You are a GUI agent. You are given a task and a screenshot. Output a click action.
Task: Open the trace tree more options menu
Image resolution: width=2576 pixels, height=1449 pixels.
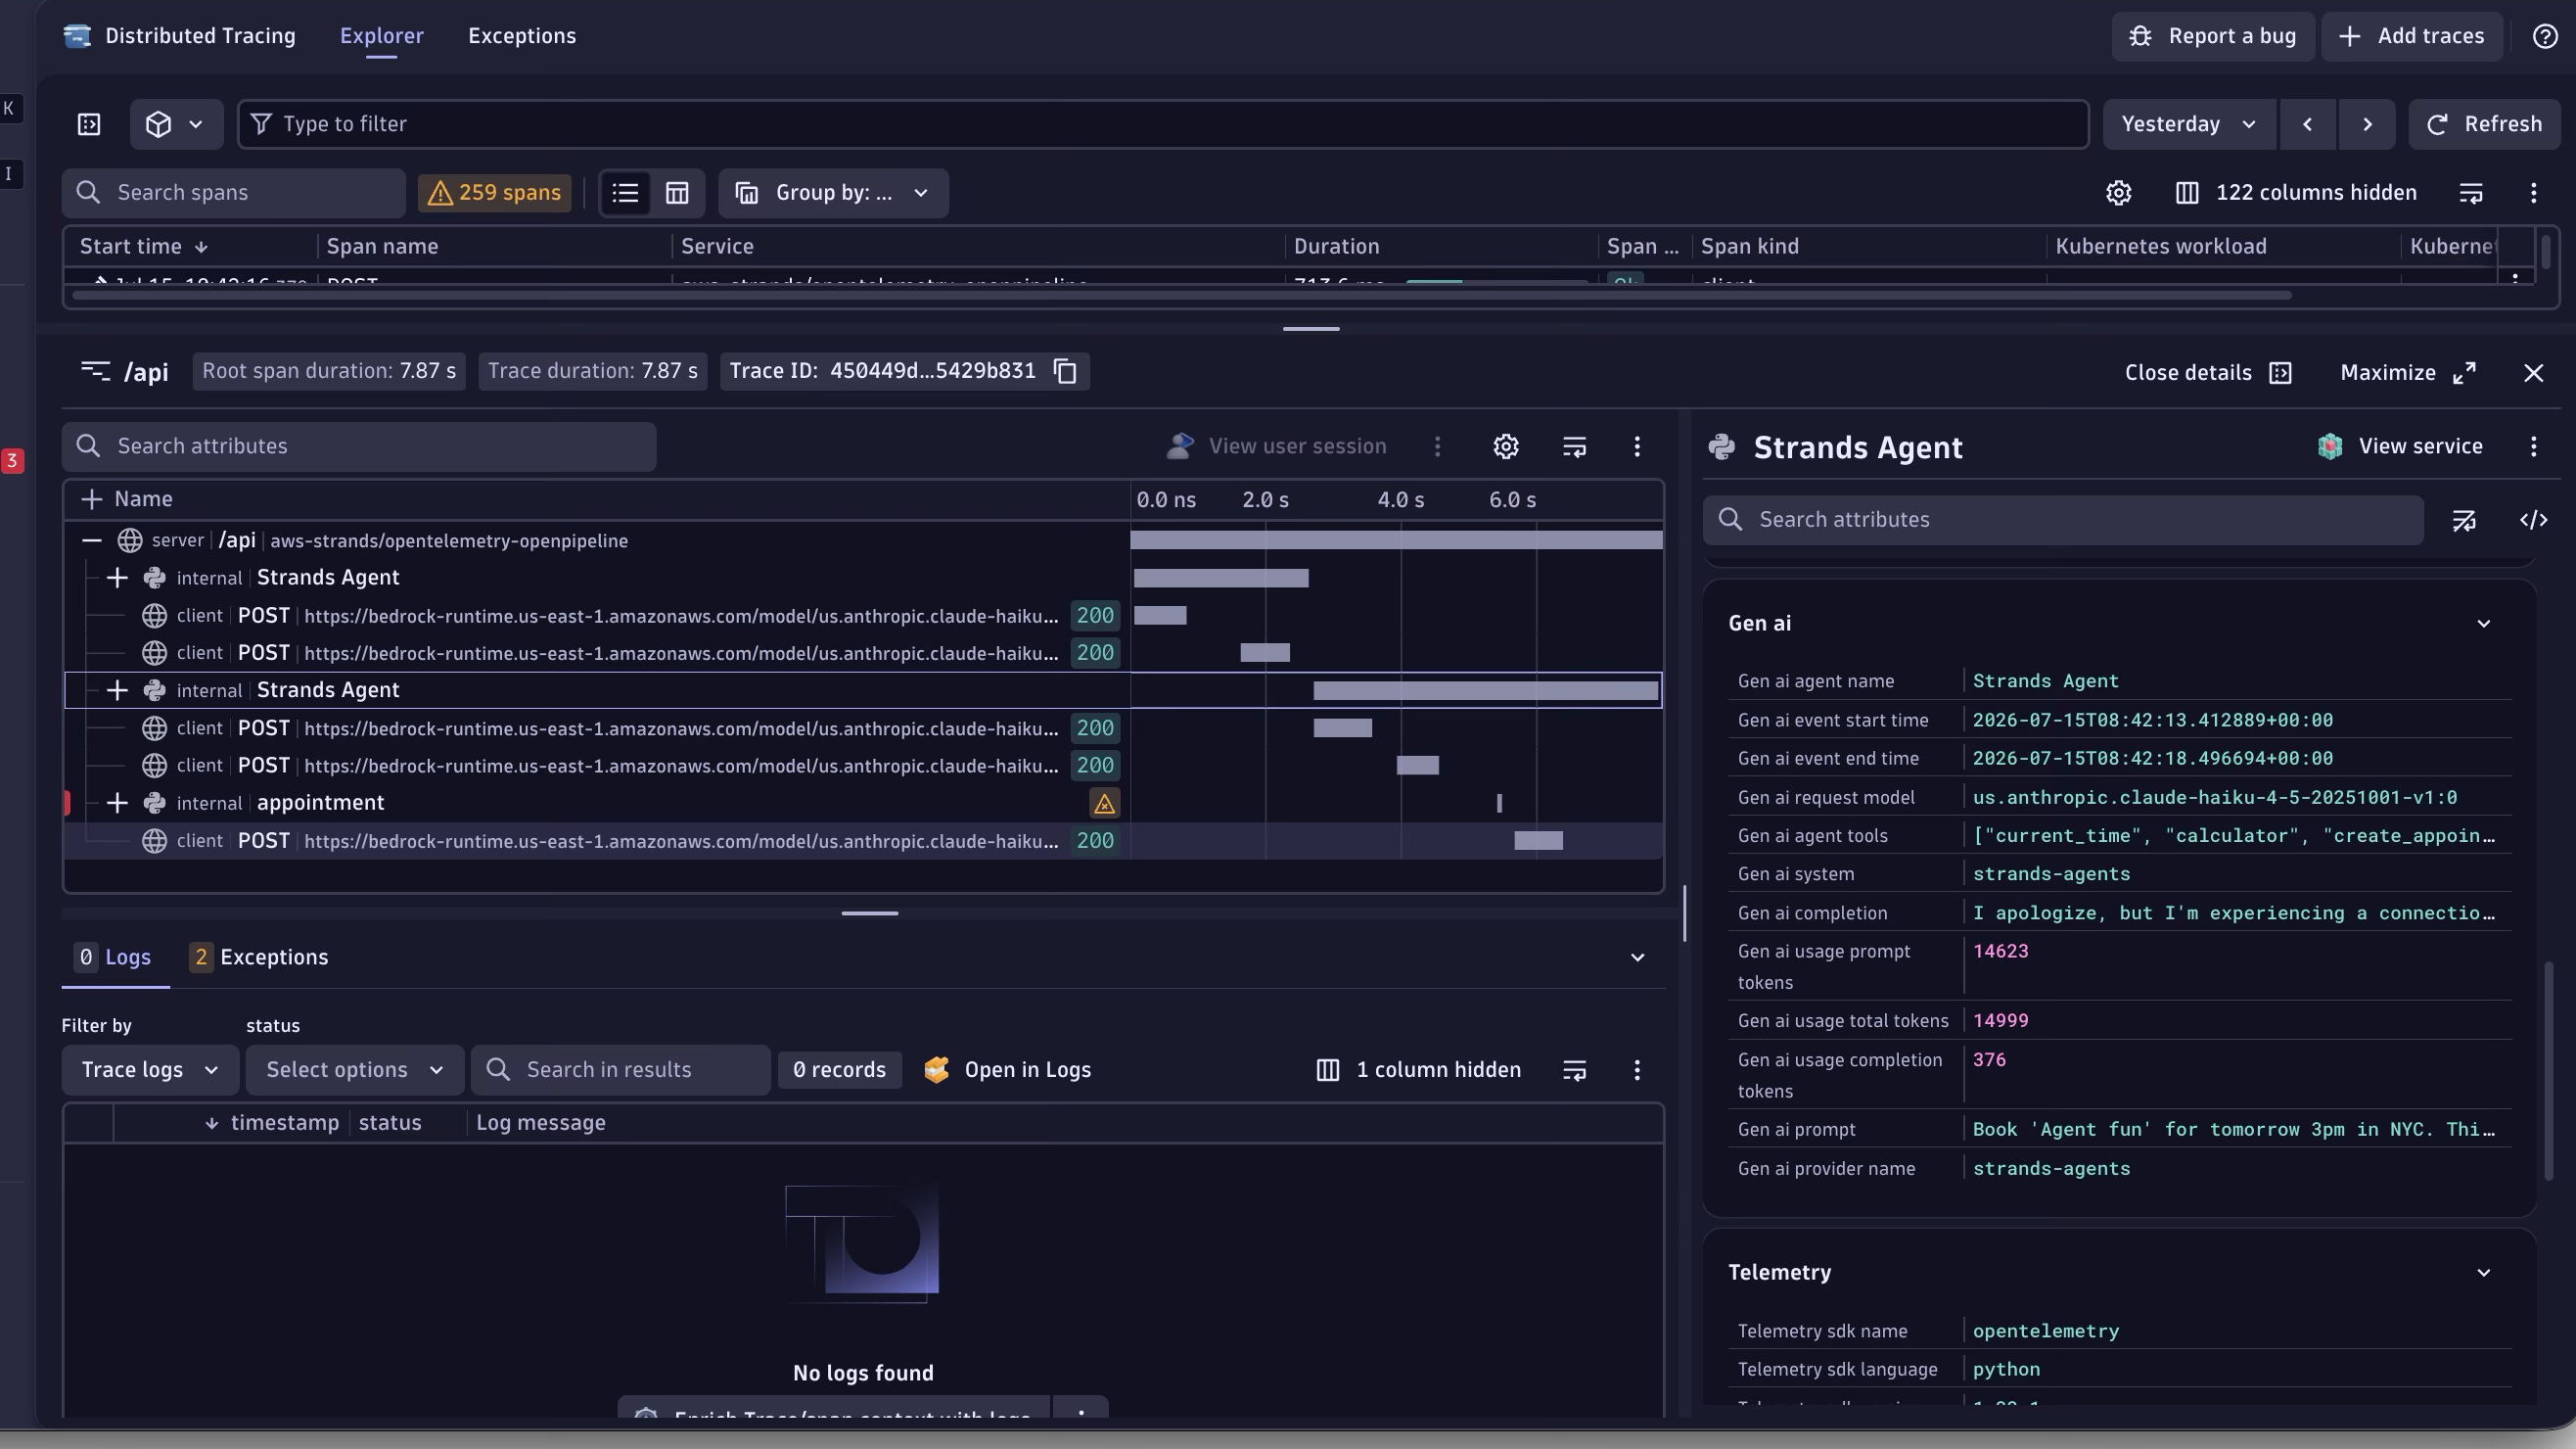1637,447
